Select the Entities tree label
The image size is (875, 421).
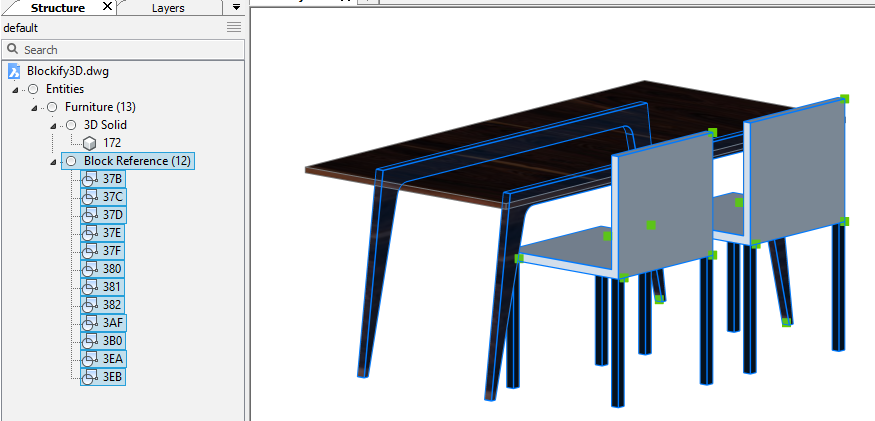65,89
